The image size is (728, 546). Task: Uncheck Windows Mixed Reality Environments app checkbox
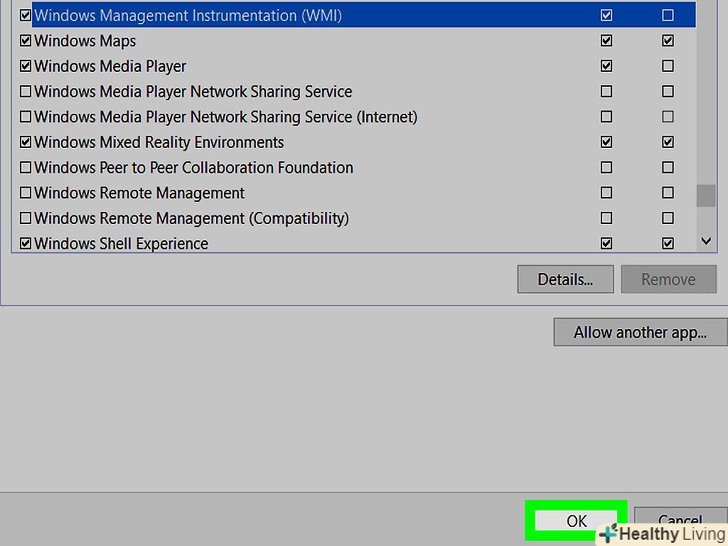point(26,142)
